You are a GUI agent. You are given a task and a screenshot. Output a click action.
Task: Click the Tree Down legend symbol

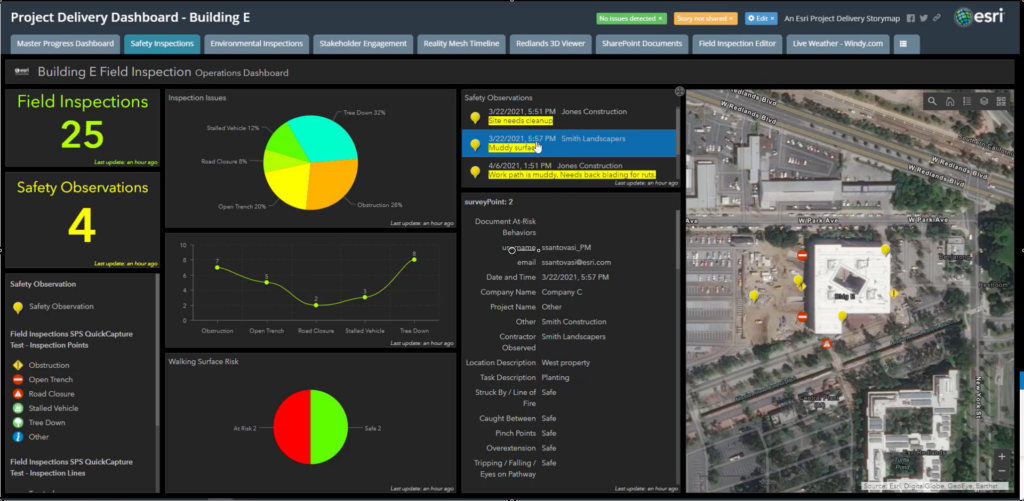18,423
